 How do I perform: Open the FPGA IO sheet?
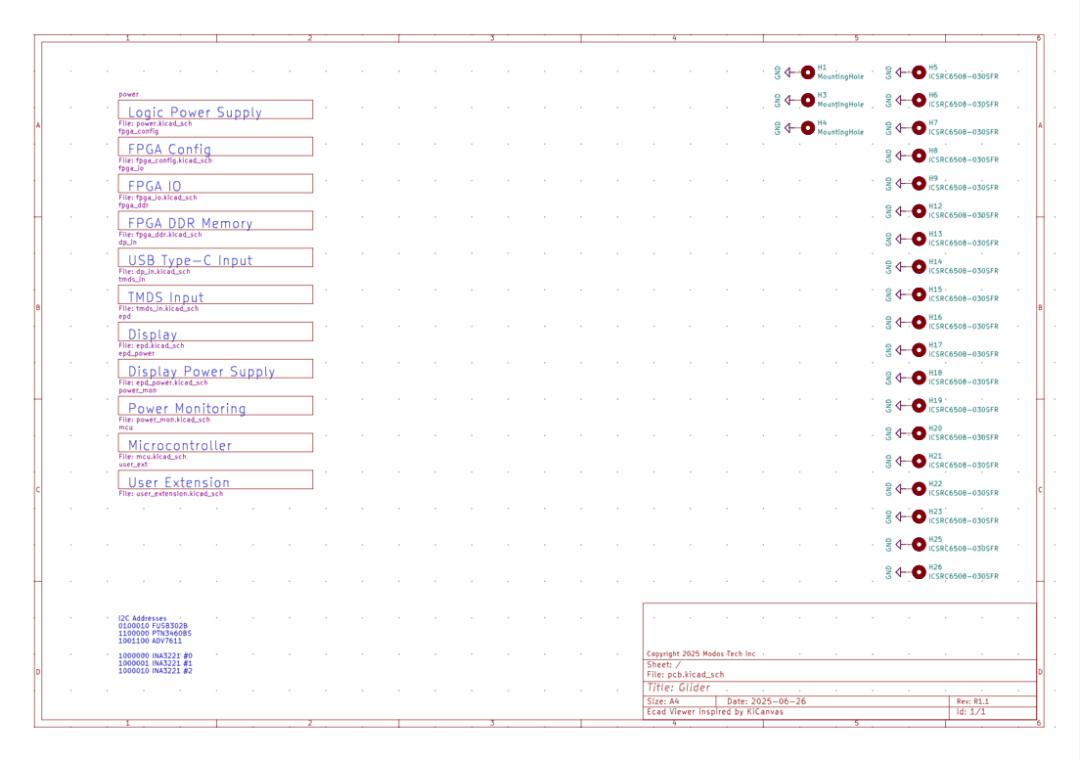tap(215, 183)
